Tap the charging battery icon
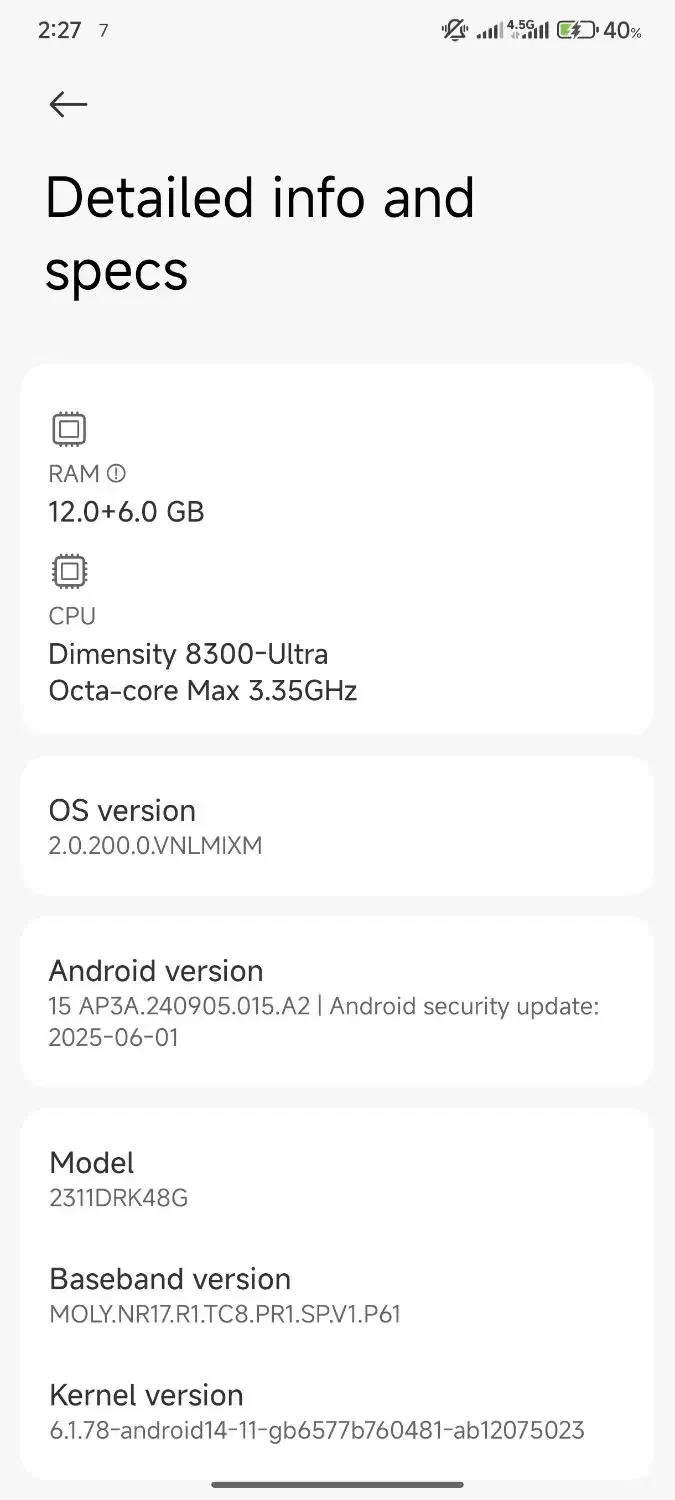This screenshot has height=1500, width=675. (576, 30)
